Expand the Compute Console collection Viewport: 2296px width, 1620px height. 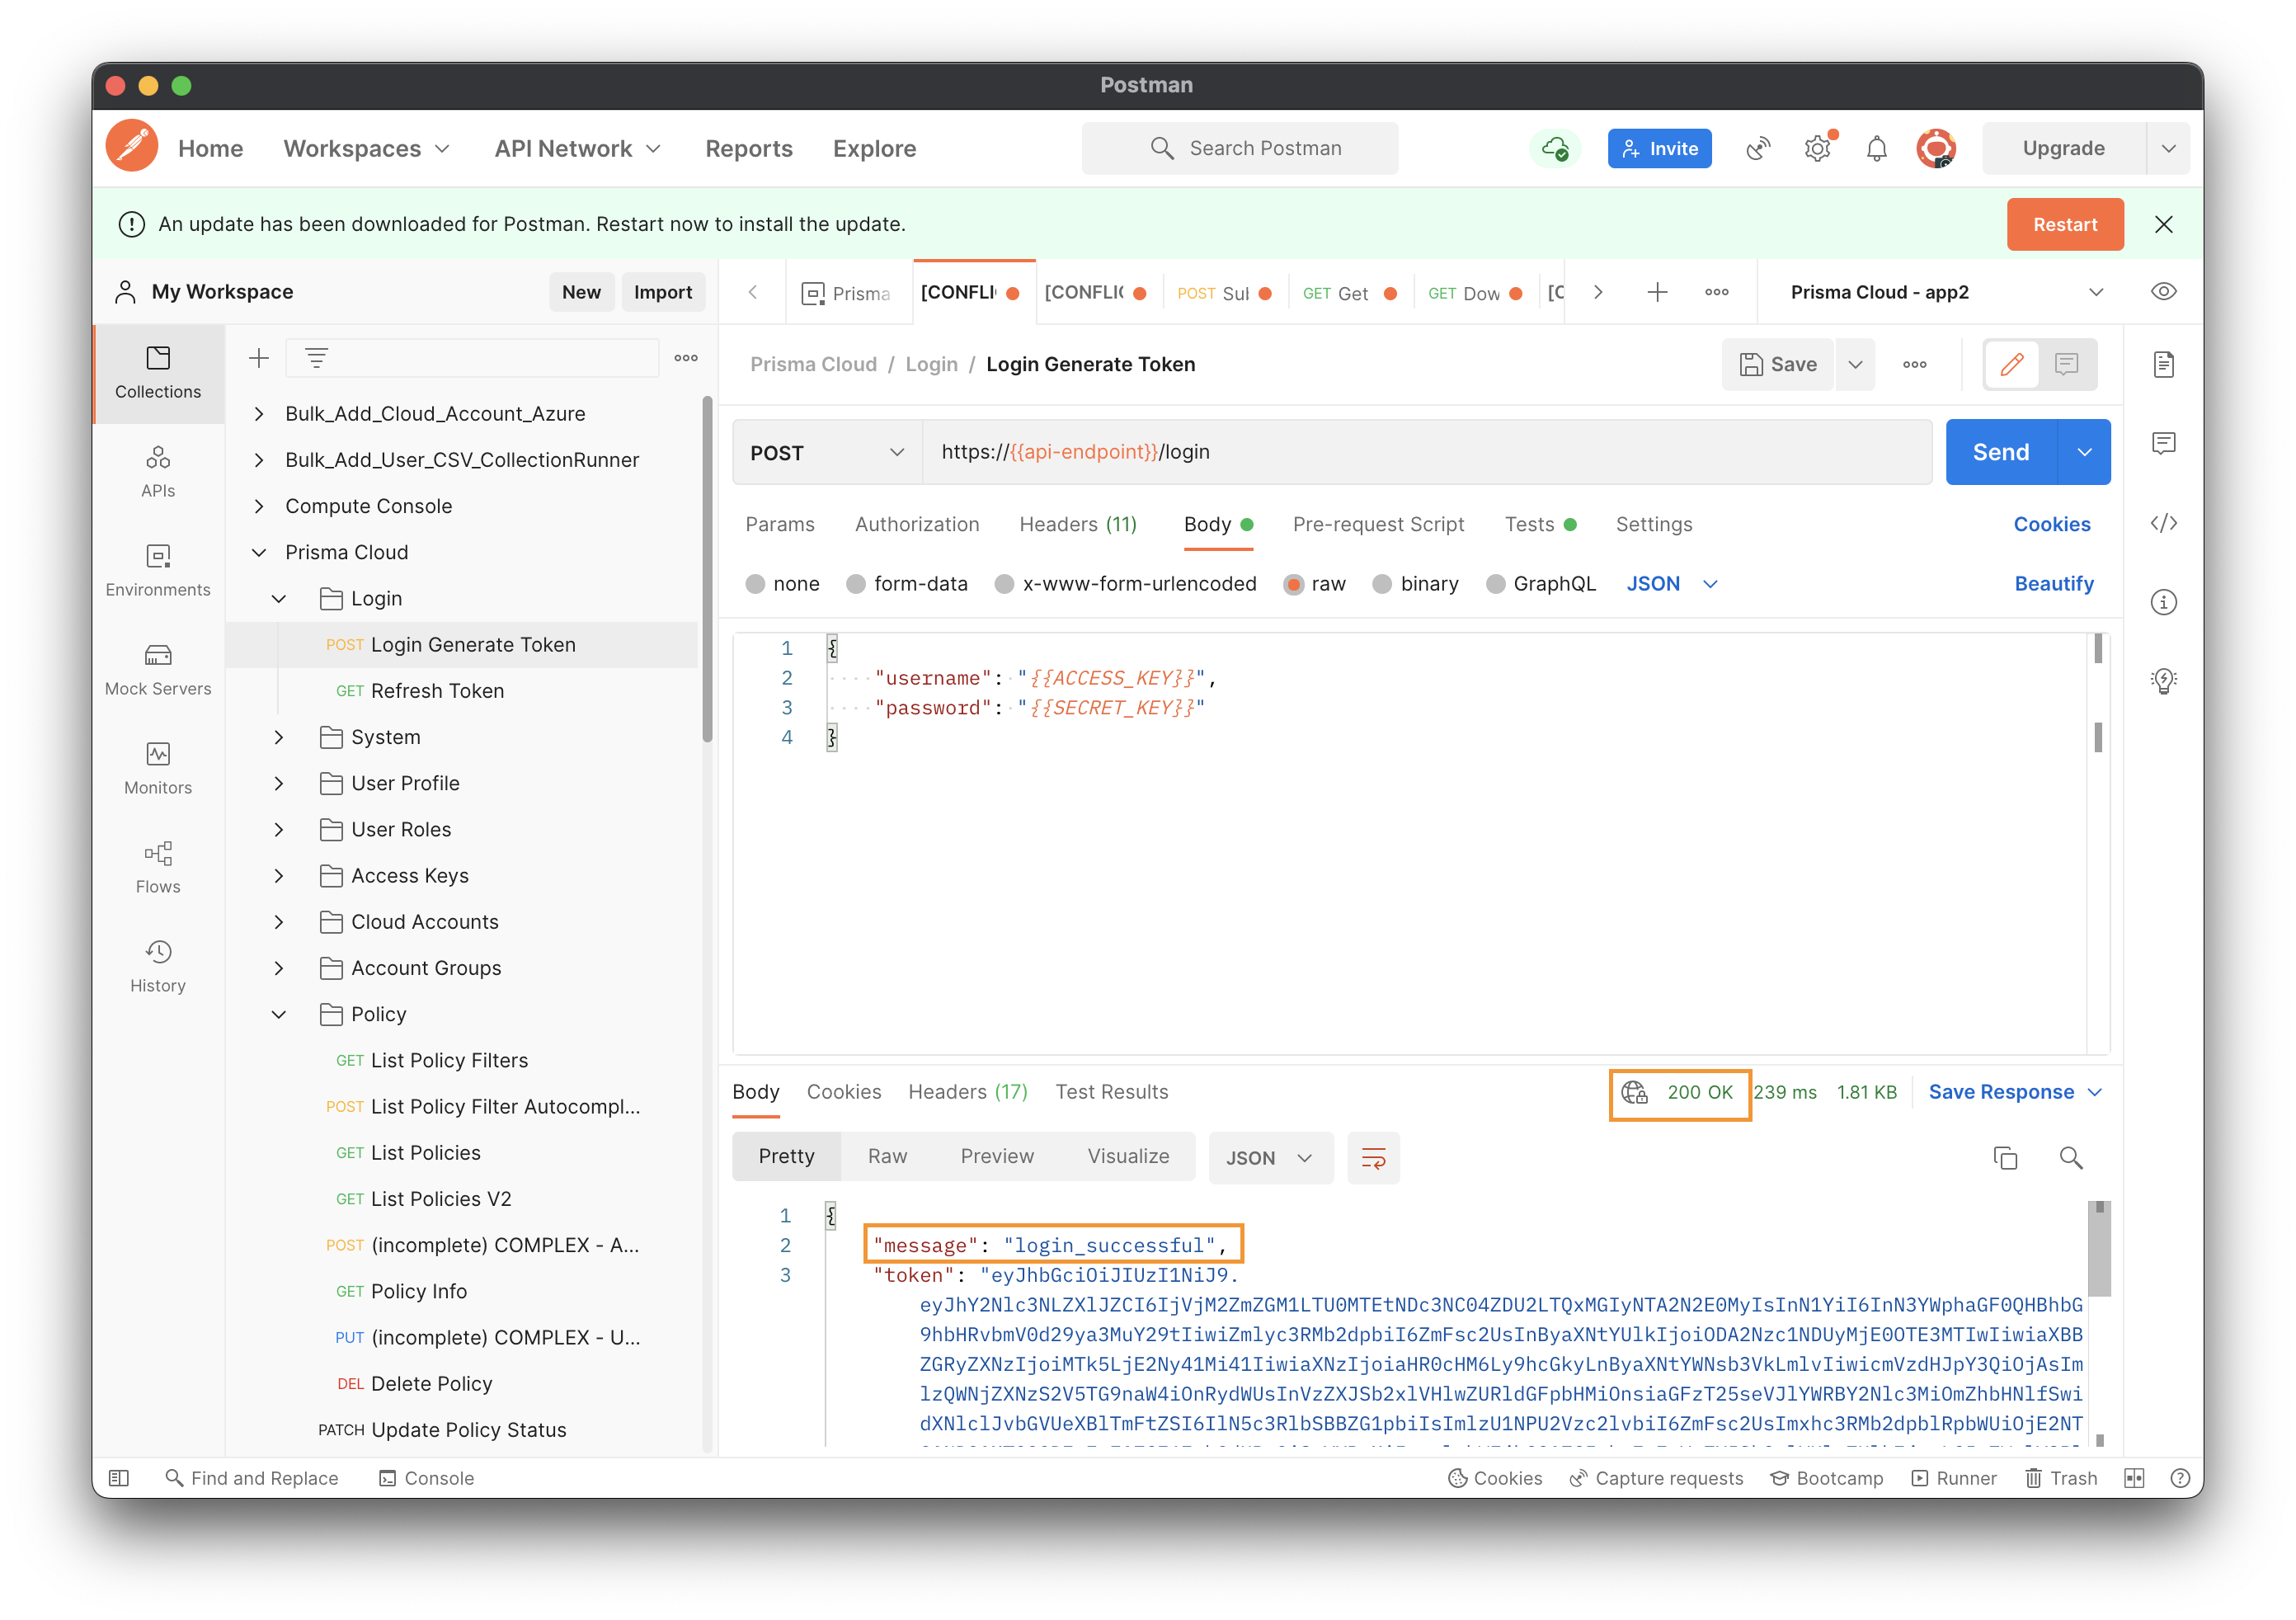pos(259,506)
